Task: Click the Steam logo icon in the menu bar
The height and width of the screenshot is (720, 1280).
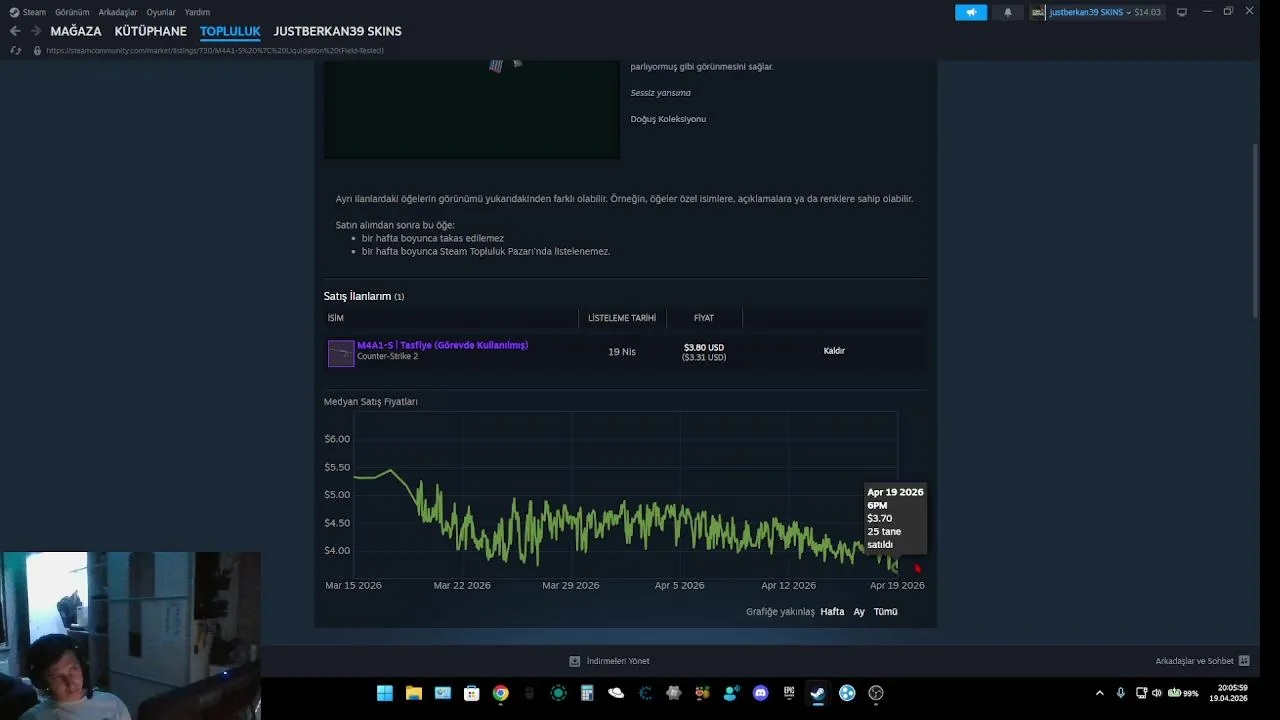Action: point(14,12)
